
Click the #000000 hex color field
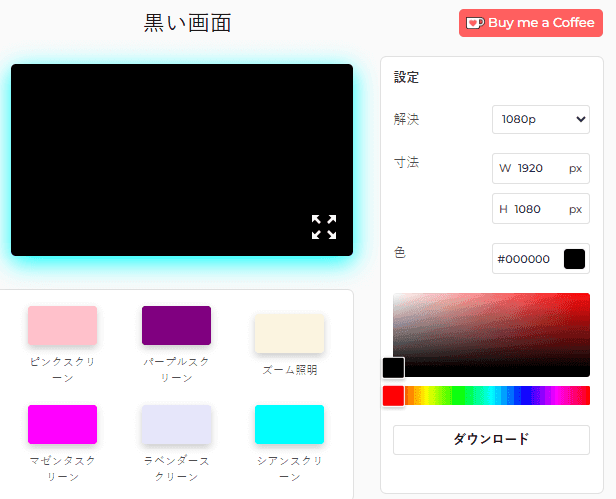[x=525, y=259]
